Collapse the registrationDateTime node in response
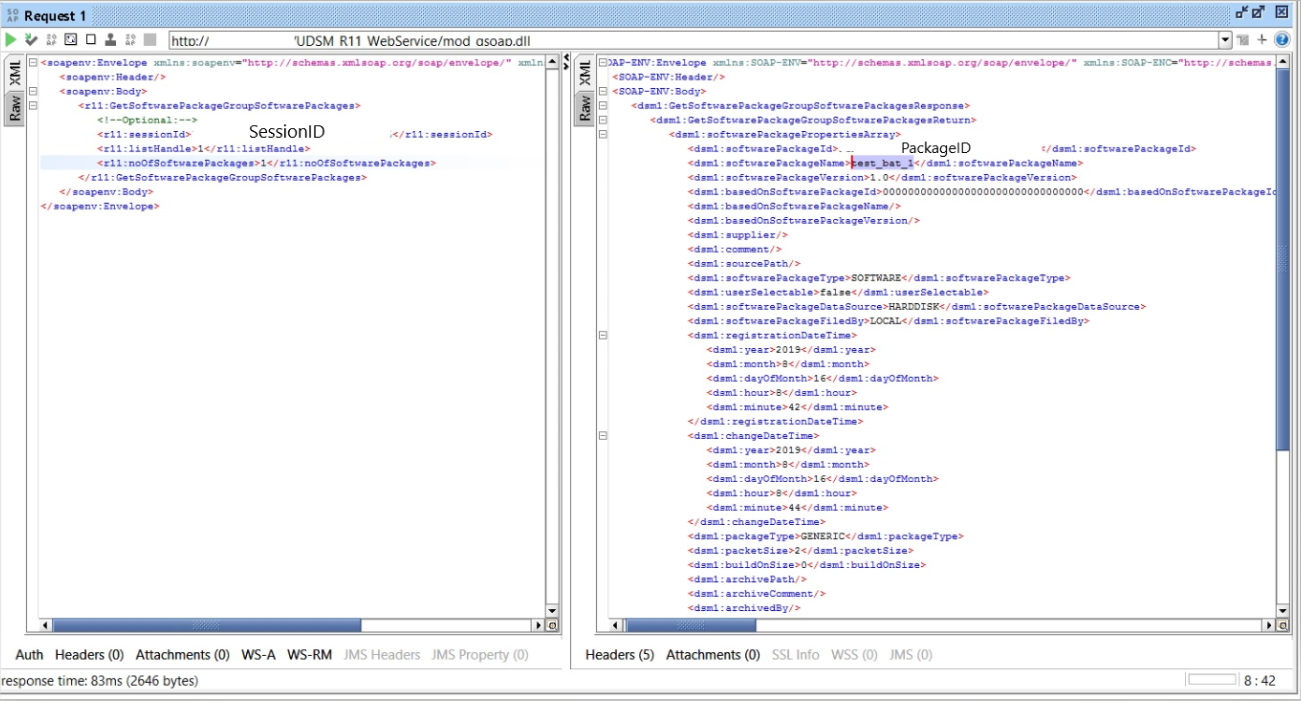Image resolution: width=1301 pixels, height=701 pixels. click(602, 336)
